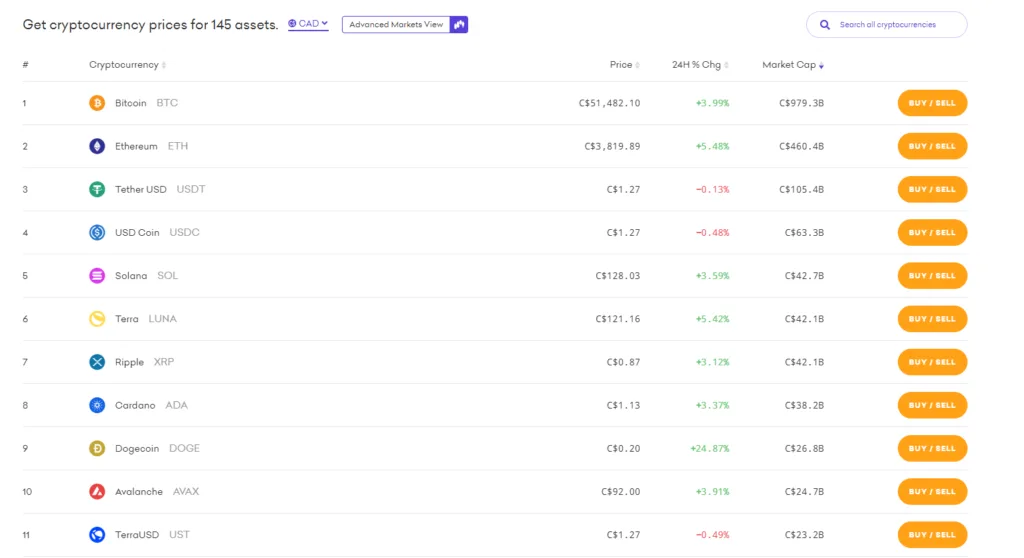Click Buy / Sell for USD Coin
Image resolution: width=1024 pixels, height=558 pixels.
932,233
